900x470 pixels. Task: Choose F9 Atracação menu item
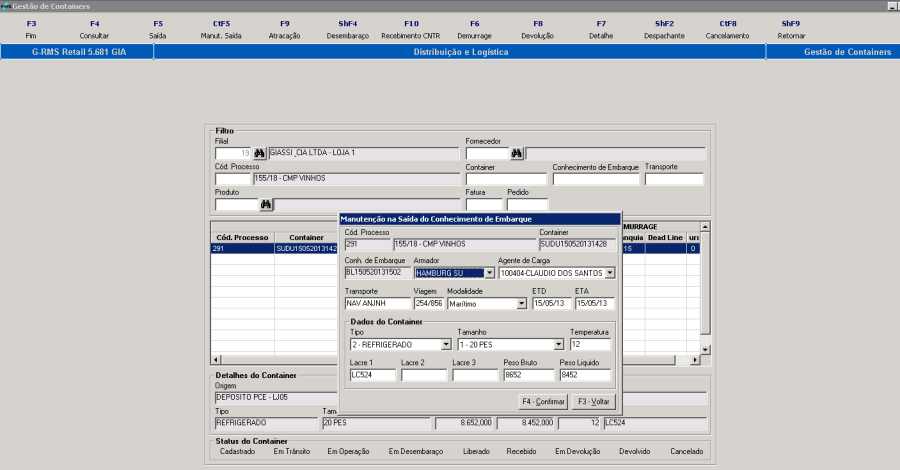coord(285,29)
